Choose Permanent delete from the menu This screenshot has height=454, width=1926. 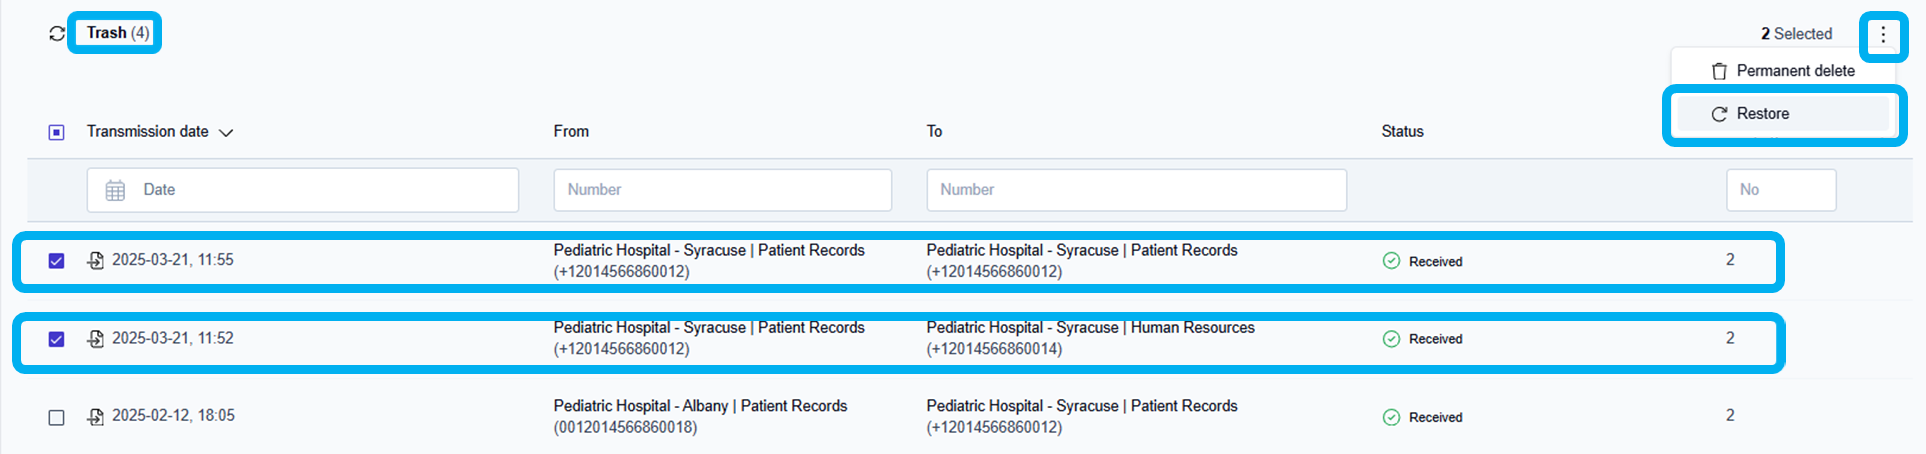[1784, 71]
